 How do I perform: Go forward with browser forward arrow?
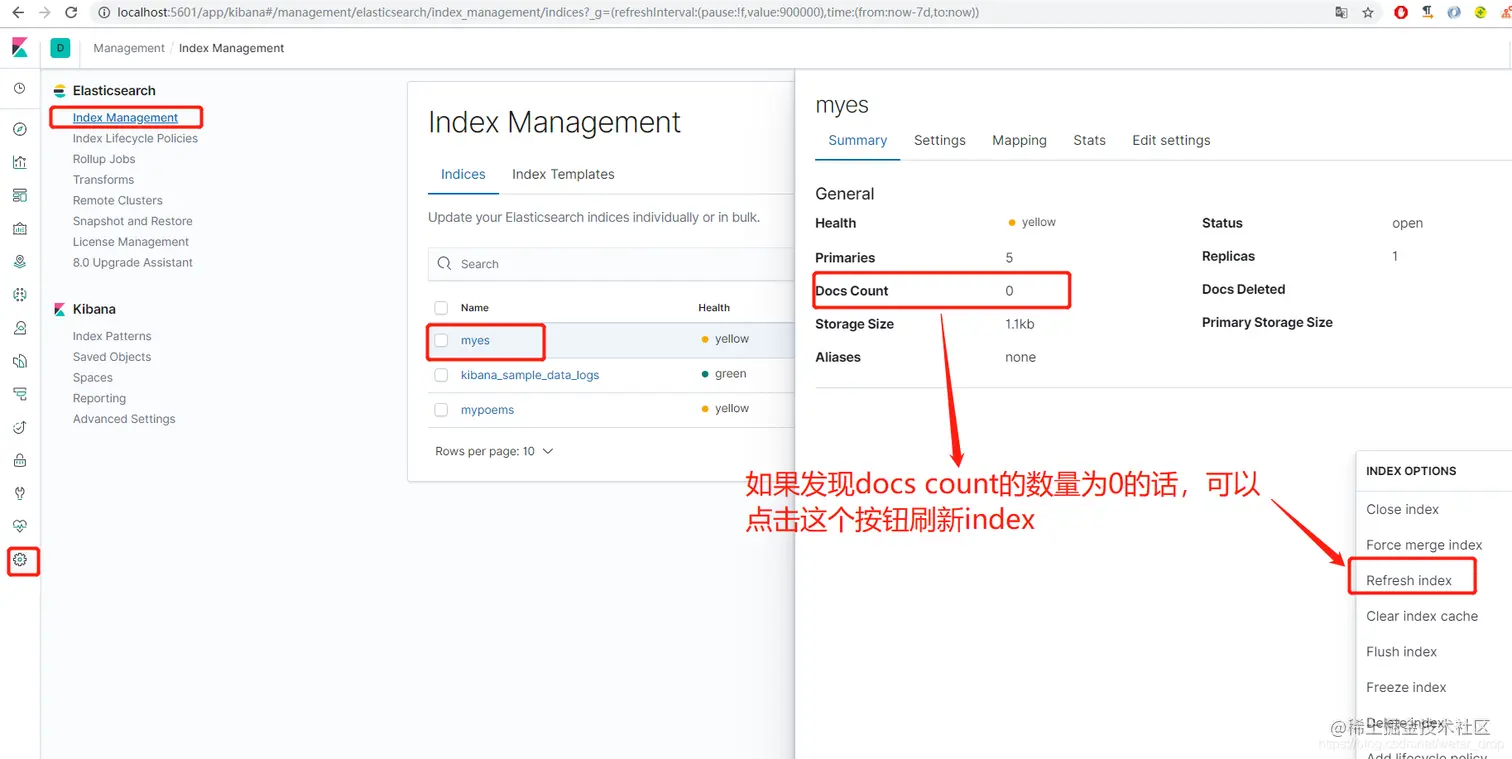(x=44, y=13)
